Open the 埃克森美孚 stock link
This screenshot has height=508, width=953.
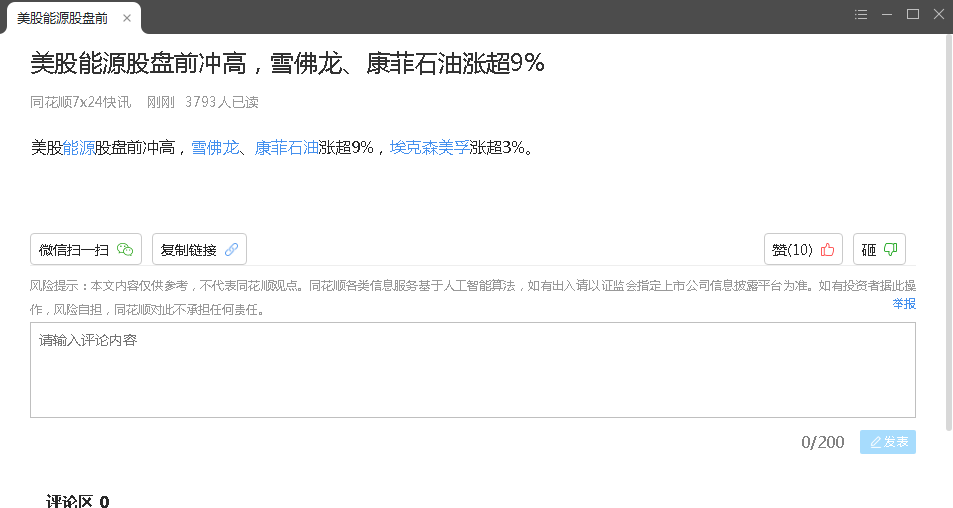pos(429,148)
